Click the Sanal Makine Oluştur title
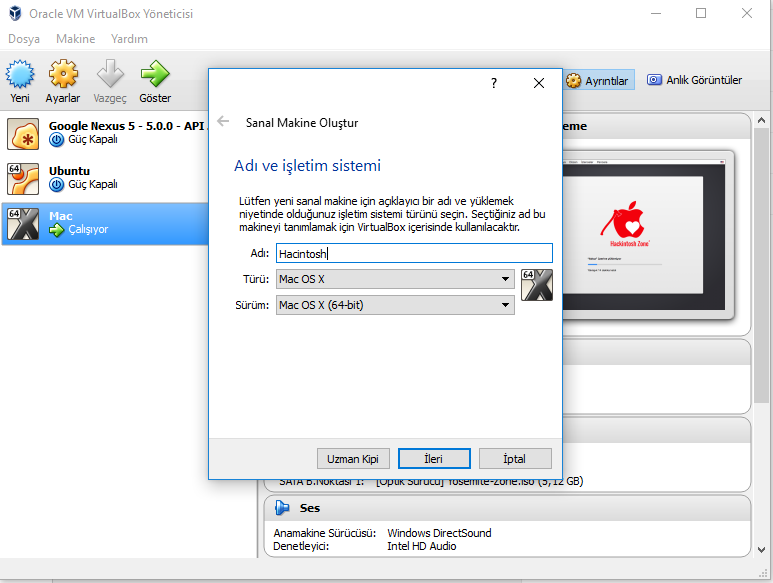Image resolution: width=773 pixels, height=583 pixels. pos(302,123)
